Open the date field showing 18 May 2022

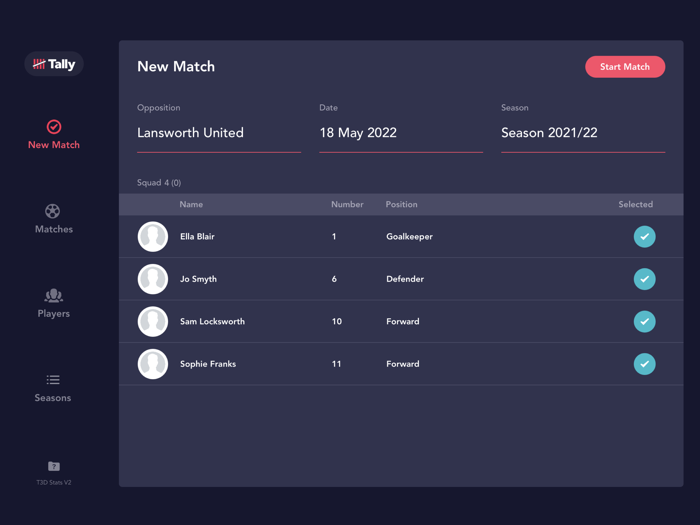[400, 133]
